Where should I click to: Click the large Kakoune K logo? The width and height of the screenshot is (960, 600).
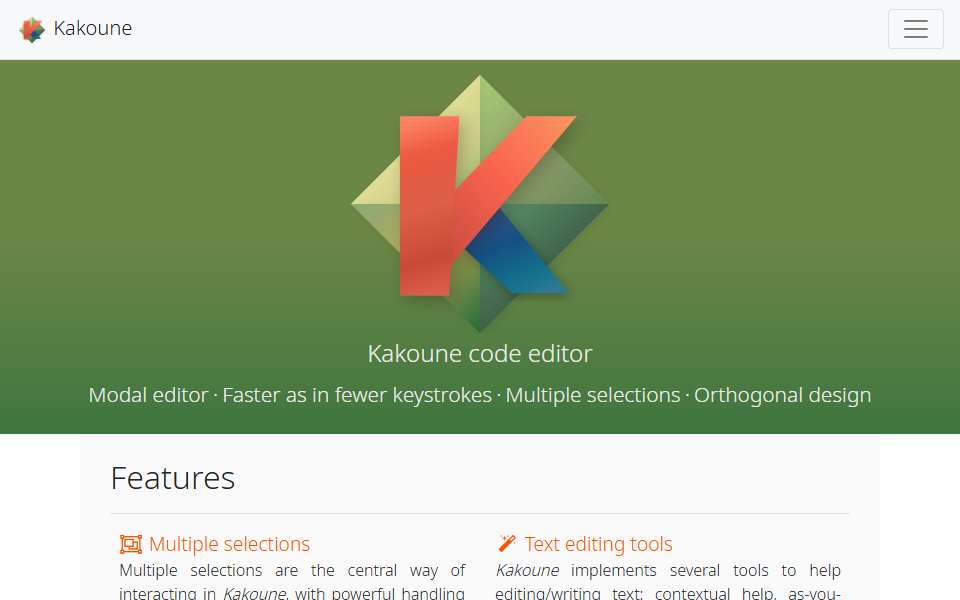[479, 204]
